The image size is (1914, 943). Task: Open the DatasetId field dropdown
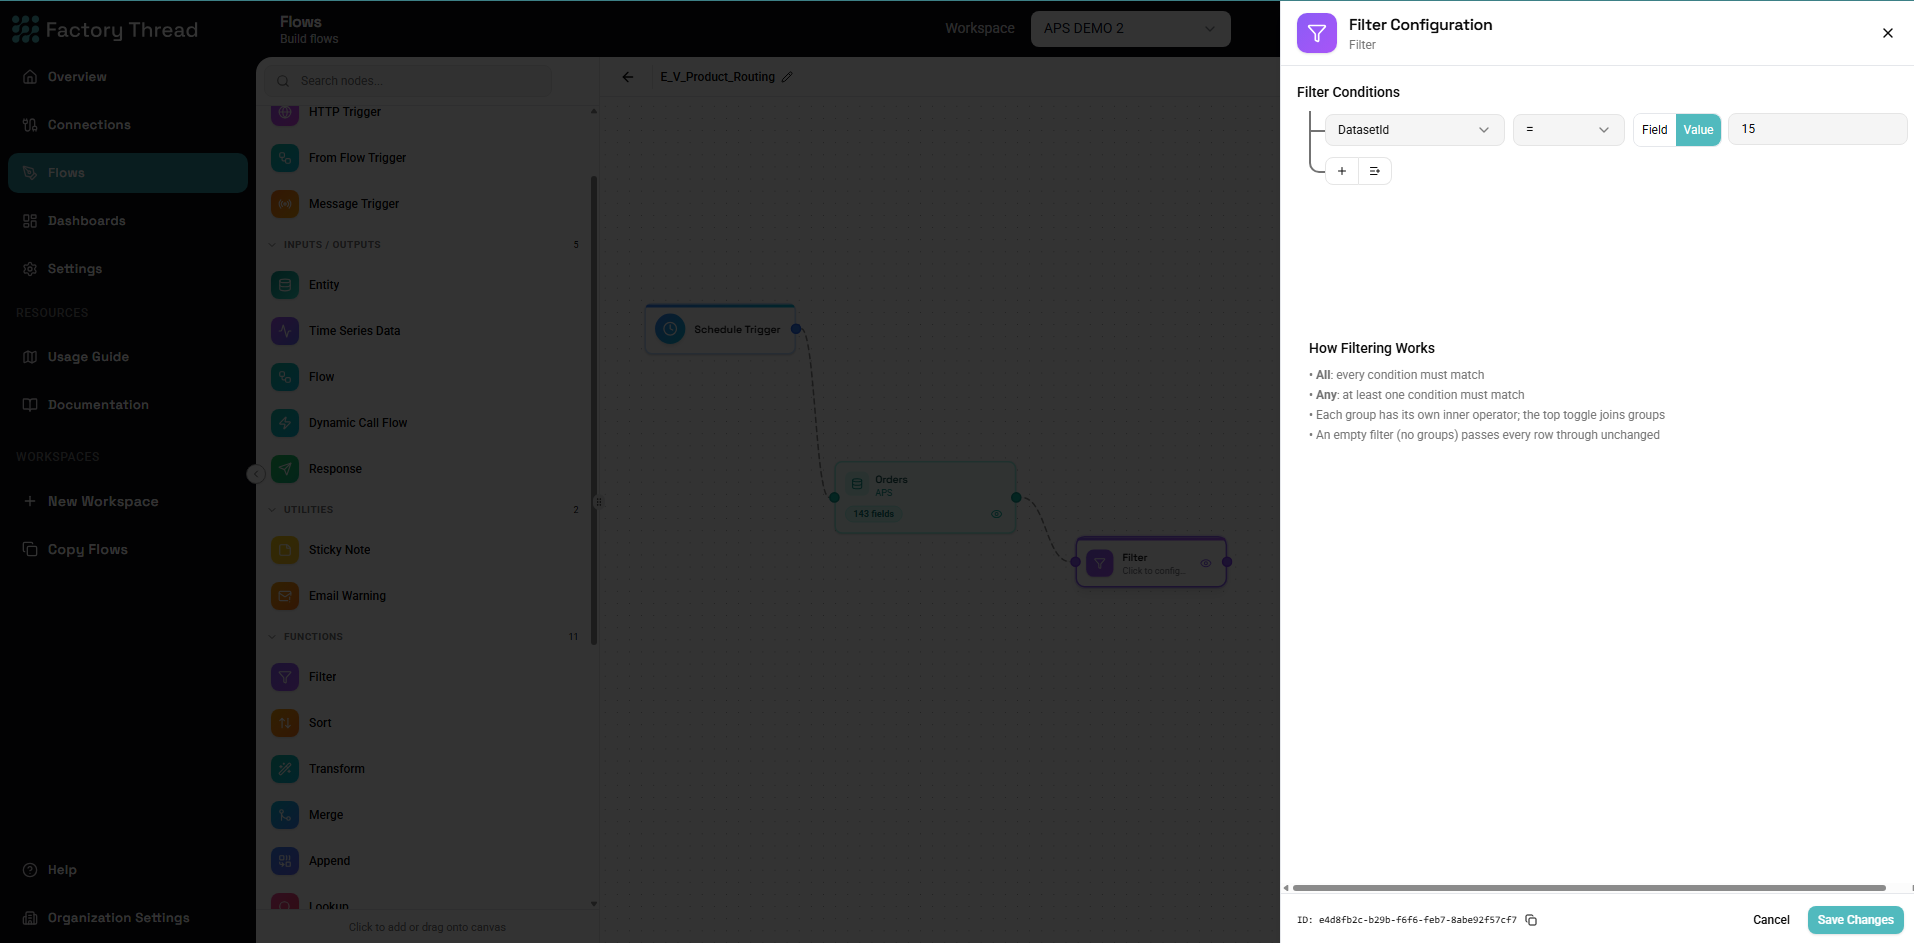click(1414, 130)
